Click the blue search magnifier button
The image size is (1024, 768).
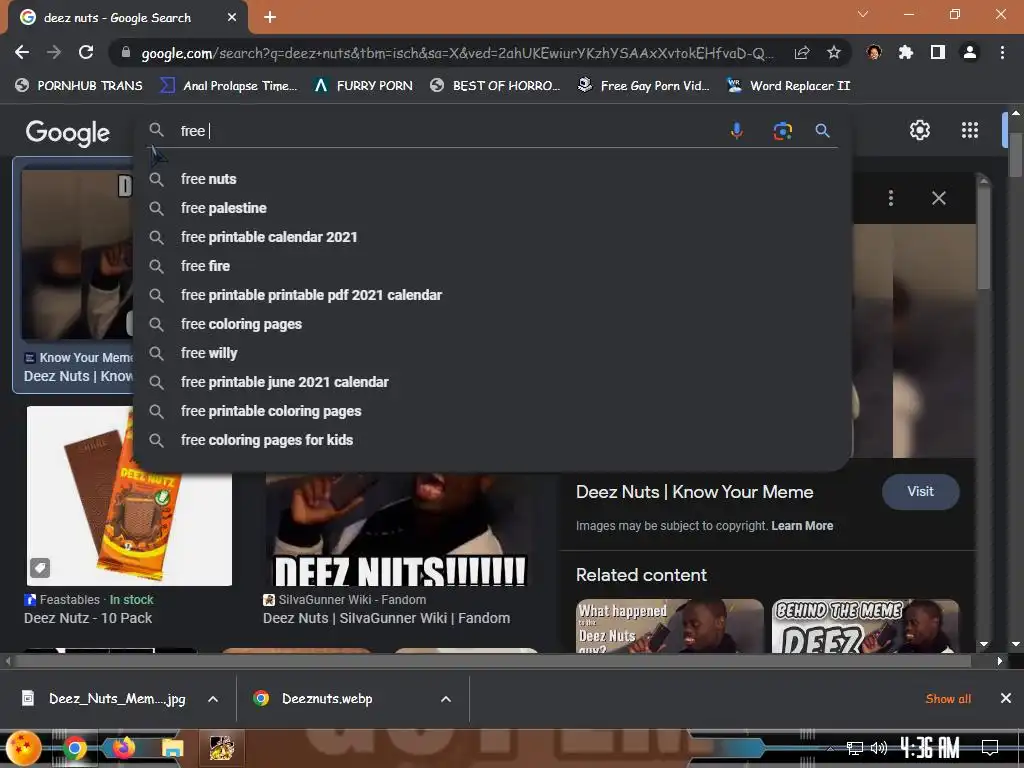coord(822,131)
